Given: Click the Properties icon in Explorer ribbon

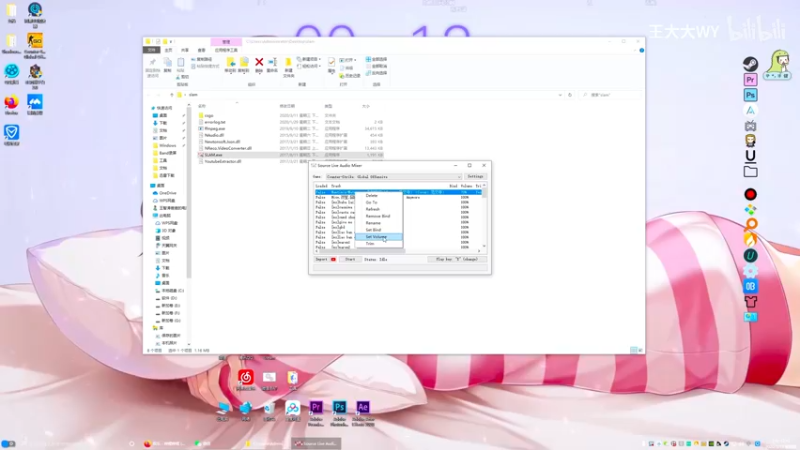Looking at the screenshot, I should pyautogui.click(x=331, y=64).
